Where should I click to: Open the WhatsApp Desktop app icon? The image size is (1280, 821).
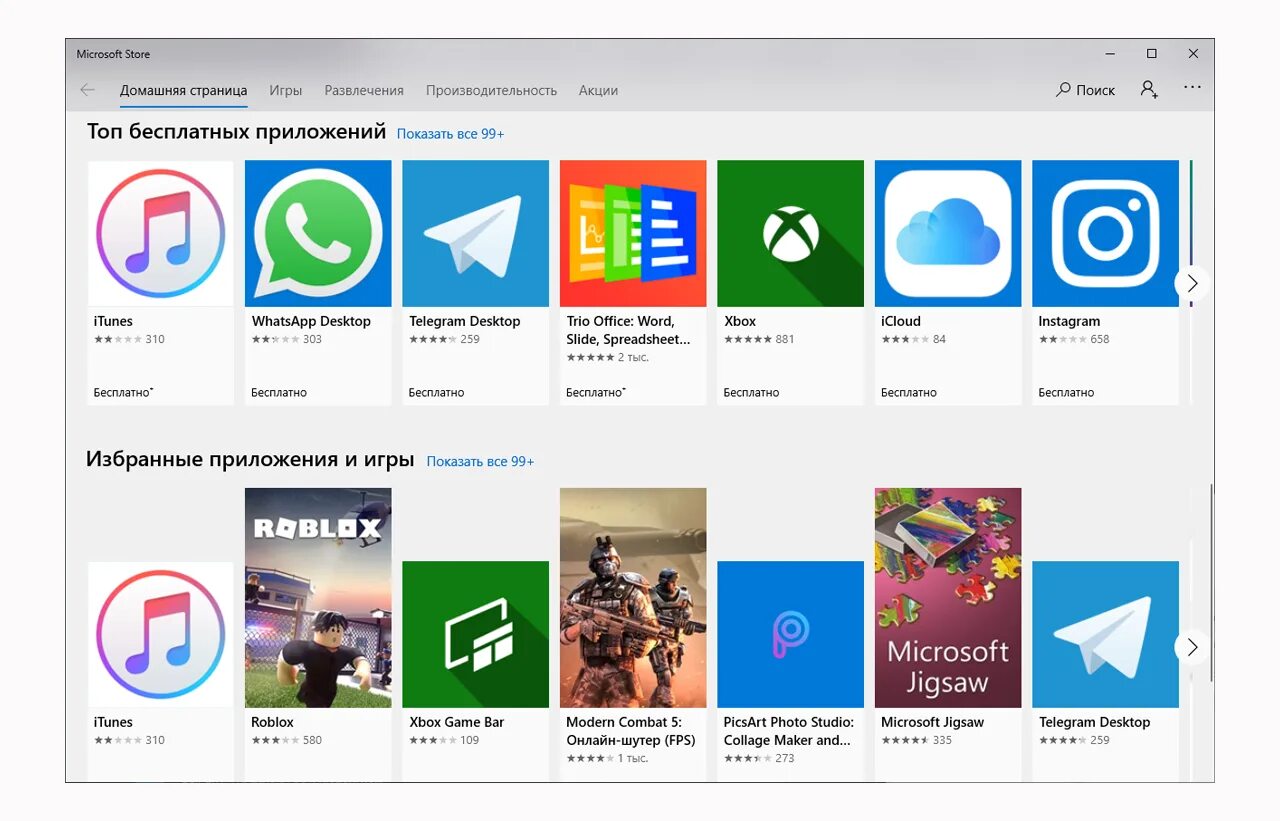click(x=318, y=233)
